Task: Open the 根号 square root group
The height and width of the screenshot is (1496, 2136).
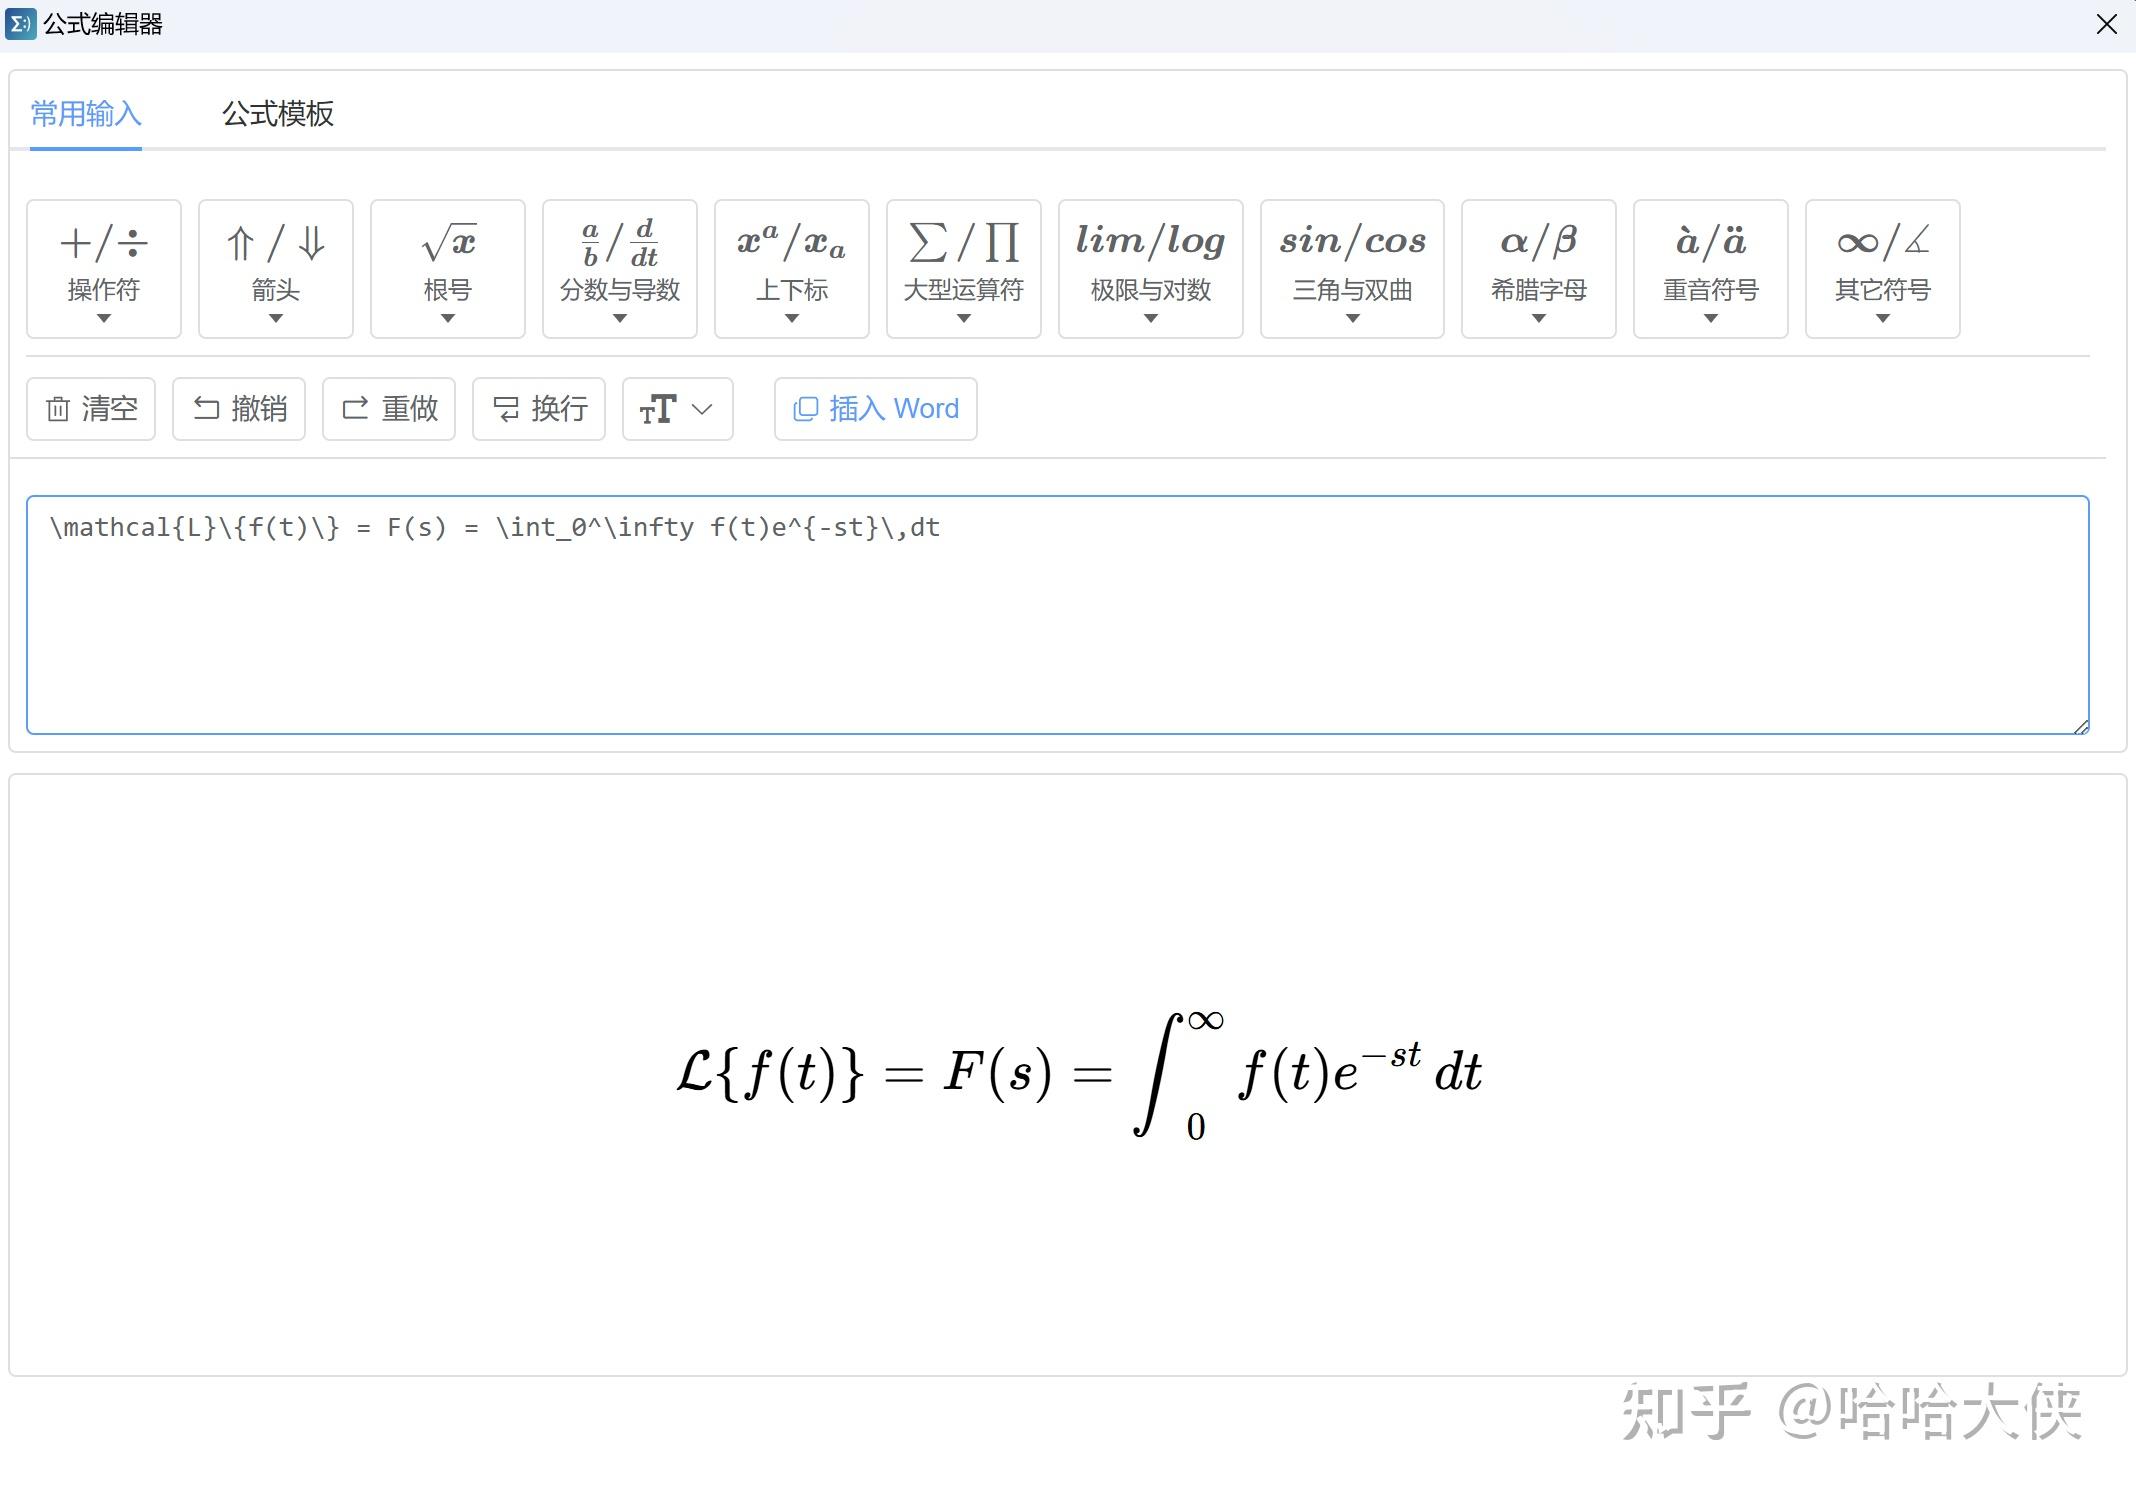Action: 448,269
